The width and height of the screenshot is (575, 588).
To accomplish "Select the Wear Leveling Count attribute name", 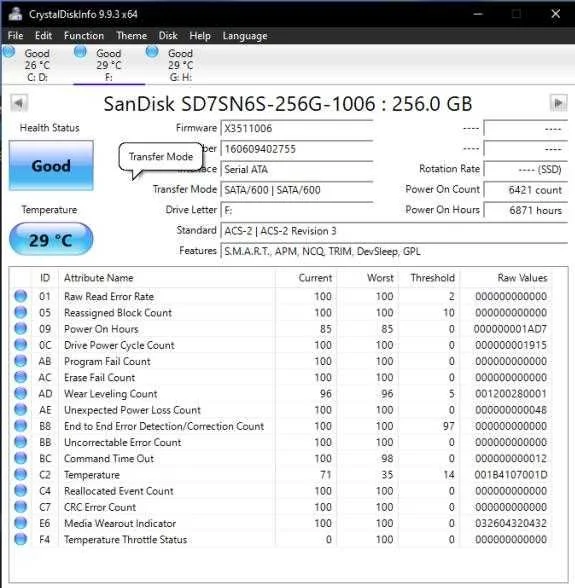I will pyautogui.click(x=110, y=394).
